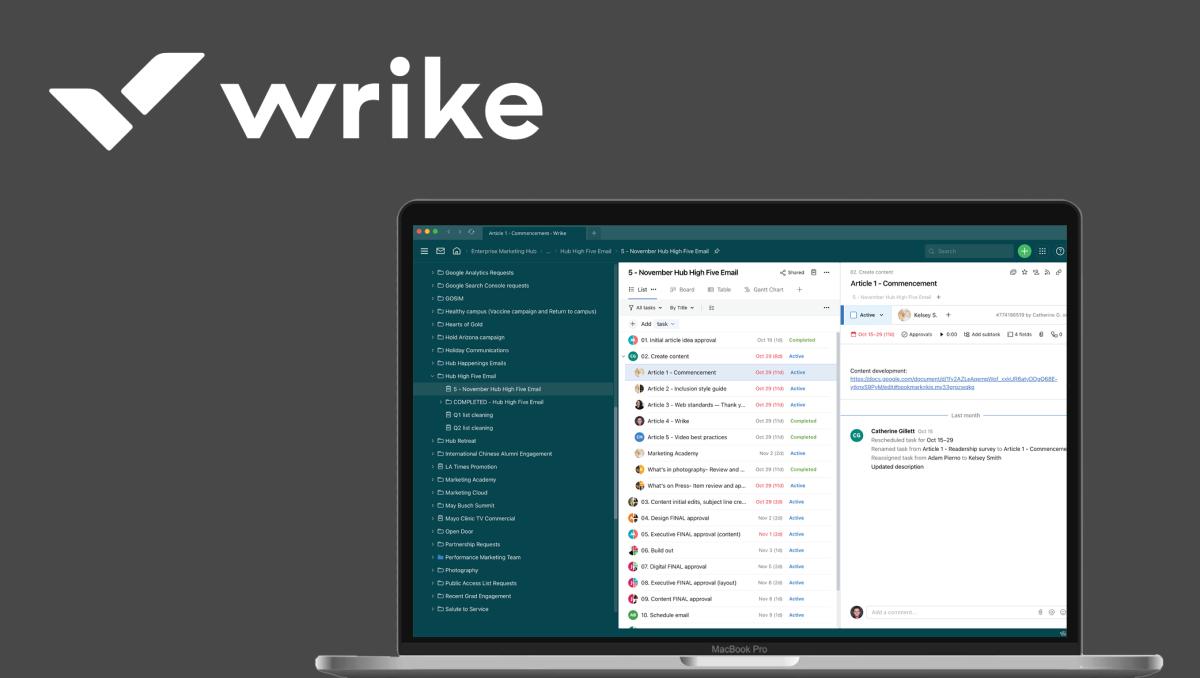Open the task dependencies counter icon

pos(1056,334)
